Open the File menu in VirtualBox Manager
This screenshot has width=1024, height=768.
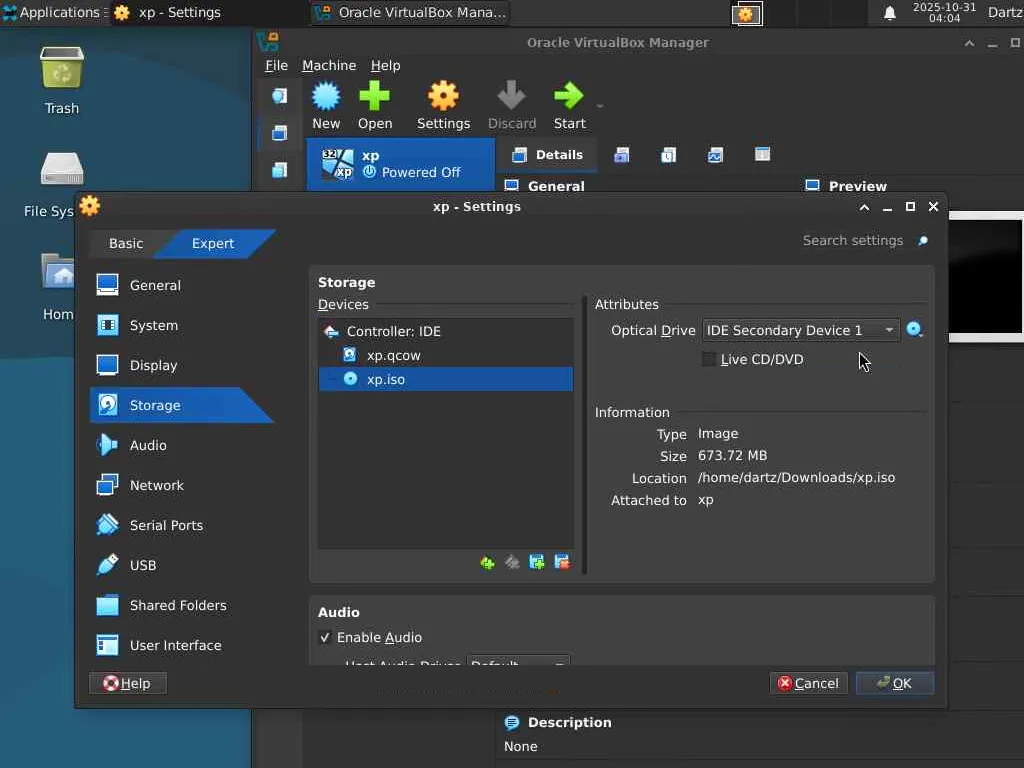pyautogui.click(x=276, y=65)
